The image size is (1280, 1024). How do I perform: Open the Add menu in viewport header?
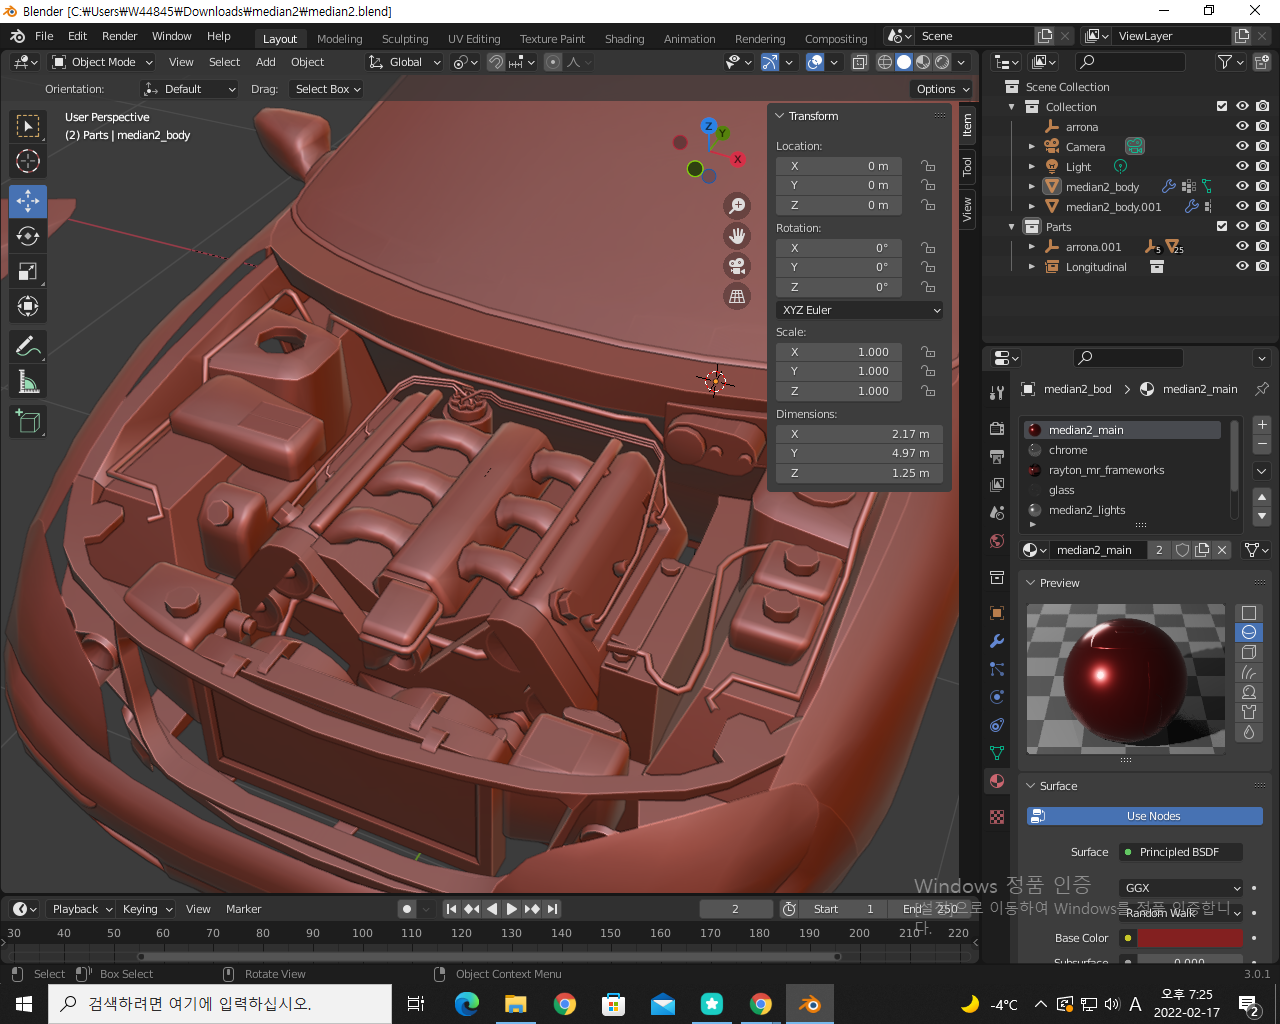click(265, 62)
